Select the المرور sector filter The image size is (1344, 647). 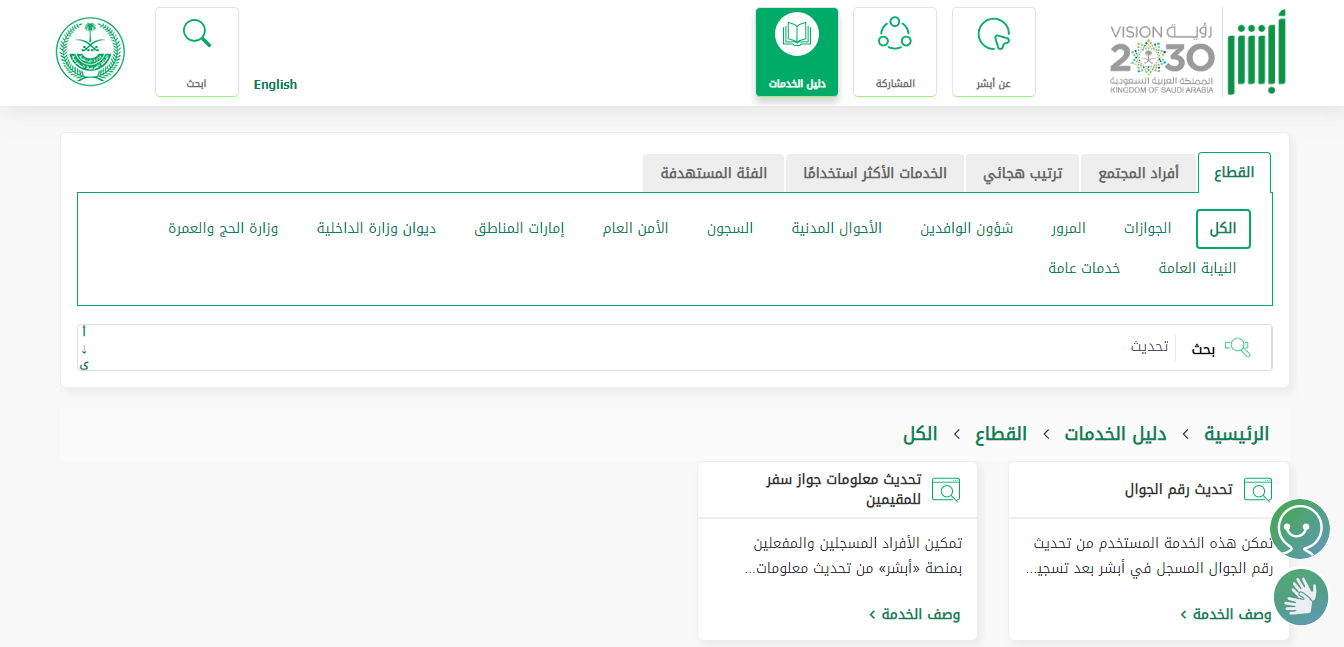[1068, 229]
